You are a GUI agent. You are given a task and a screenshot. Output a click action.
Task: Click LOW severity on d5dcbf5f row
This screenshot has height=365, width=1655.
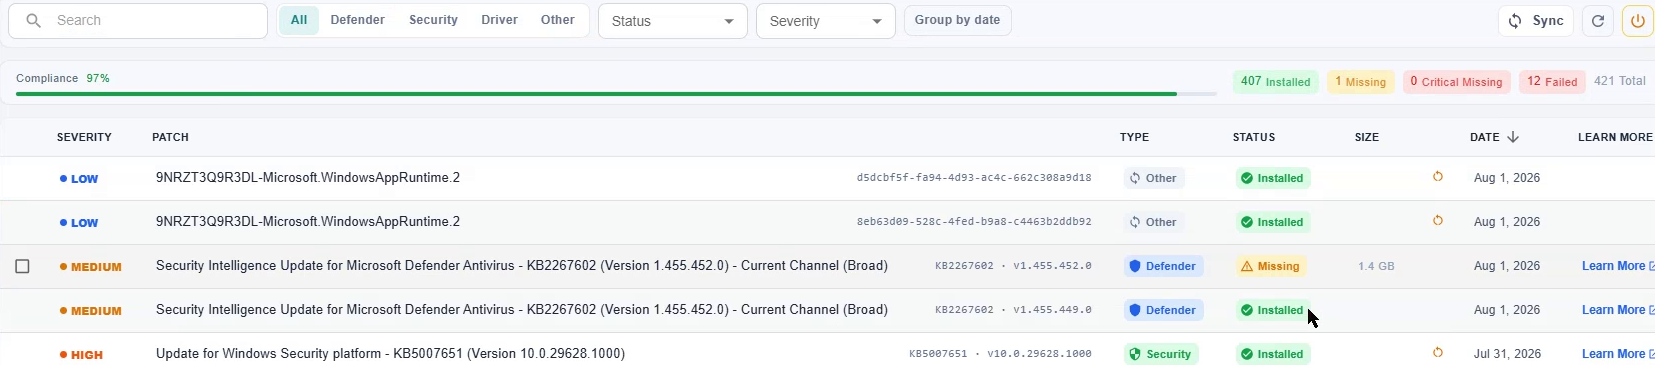click(x=79, y=179)
